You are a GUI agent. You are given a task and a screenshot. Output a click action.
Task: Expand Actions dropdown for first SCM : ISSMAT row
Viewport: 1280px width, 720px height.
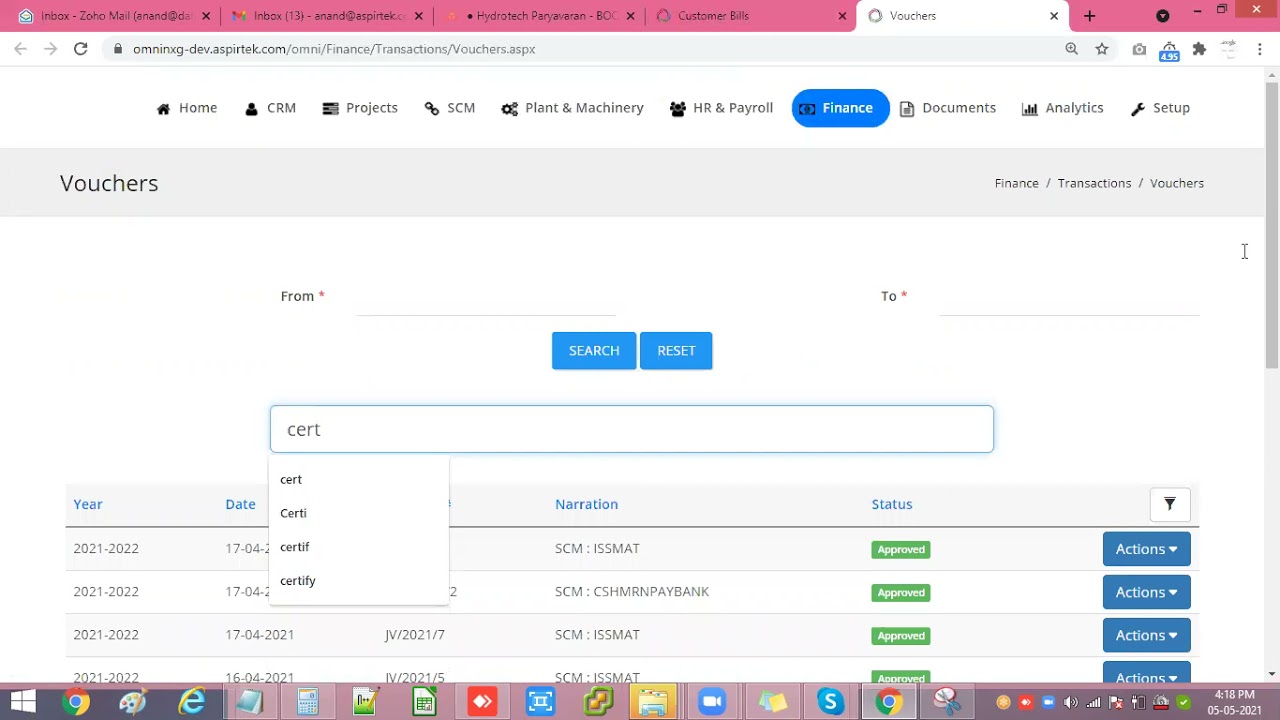click(x=1146, y=549)
